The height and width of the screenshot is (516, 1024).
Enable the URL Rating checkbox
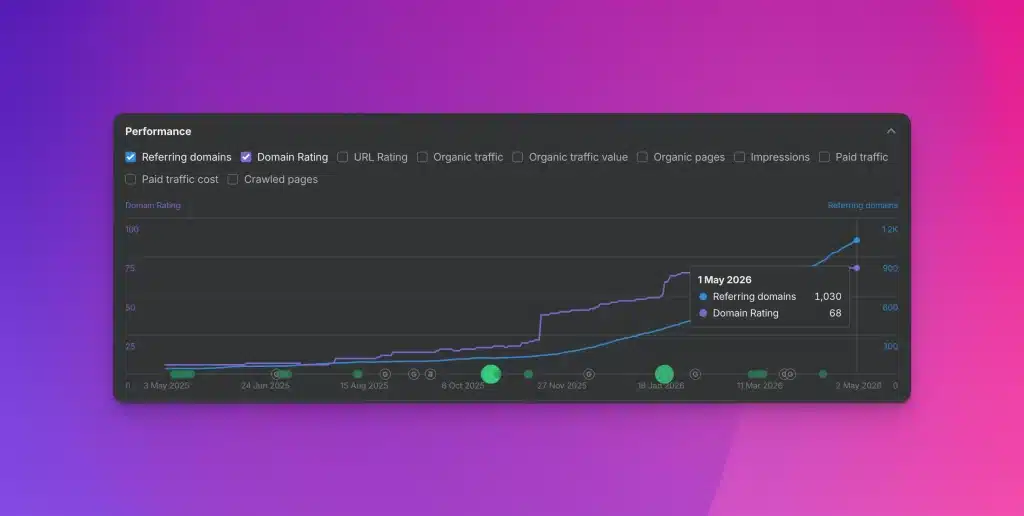pos(342,157)
